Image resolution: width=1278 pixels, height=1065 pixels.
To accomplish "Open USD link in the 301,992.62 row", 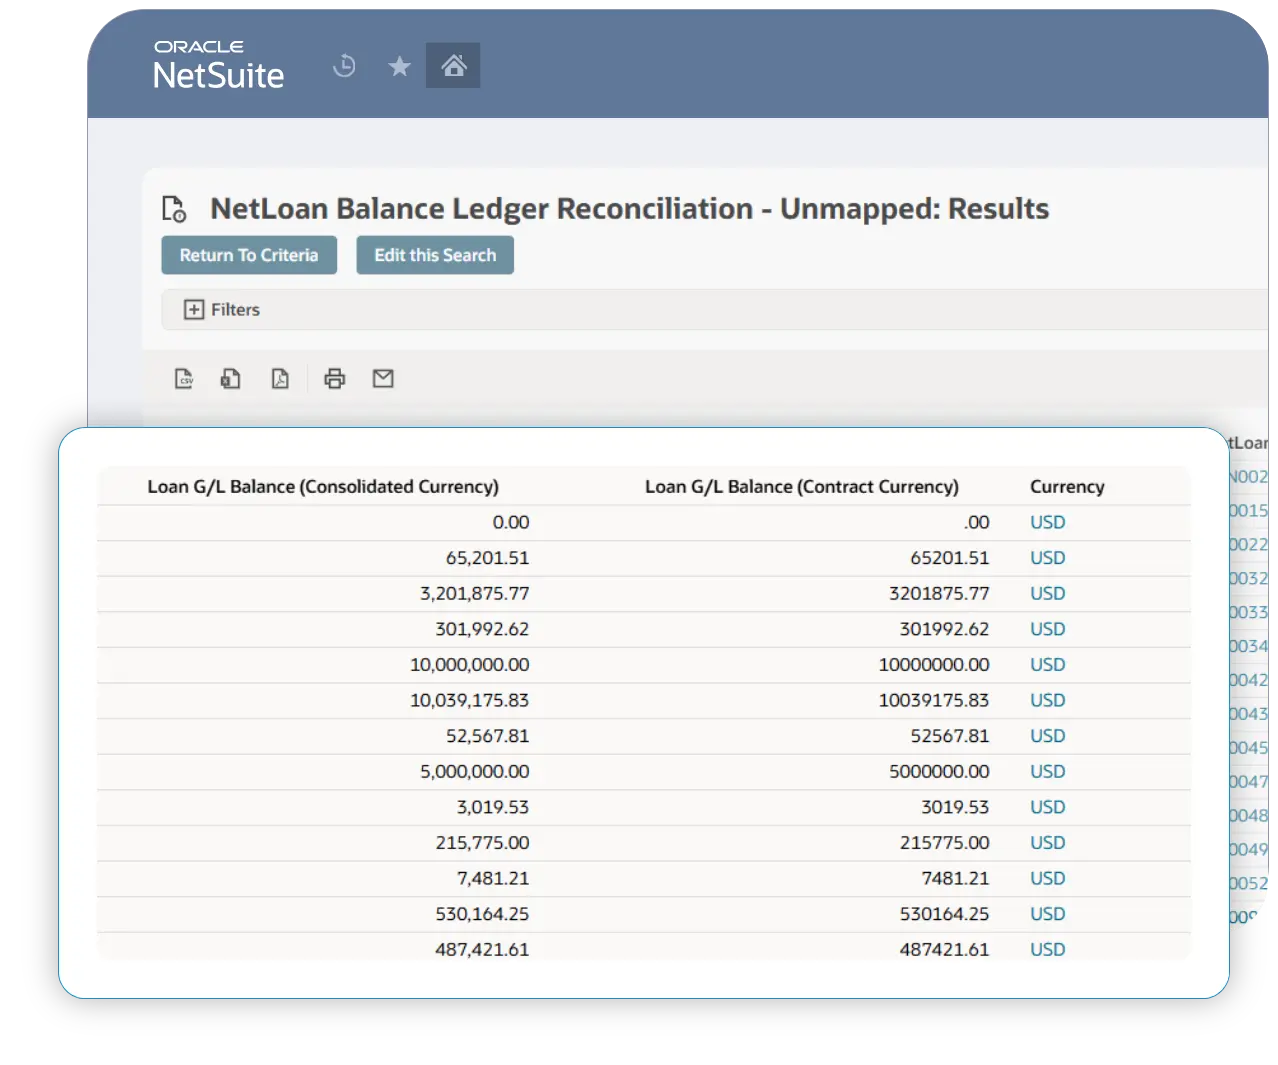I will pyautogui.click(x=1048, y=629).
